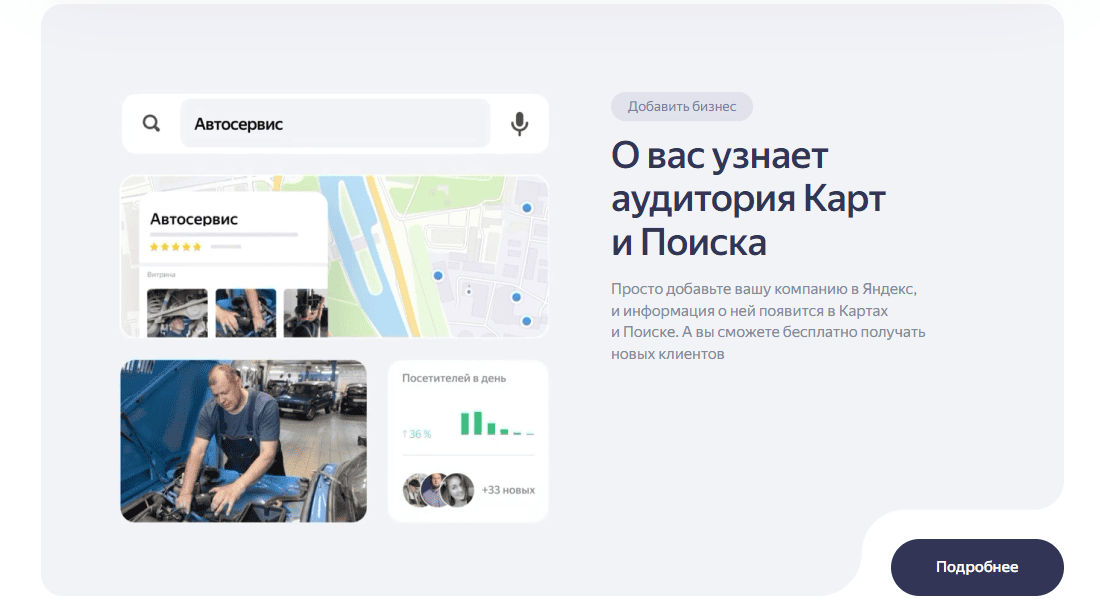The image size is (1100, 600).
Task: Click the +33 новых text
Action: point(508,490)
